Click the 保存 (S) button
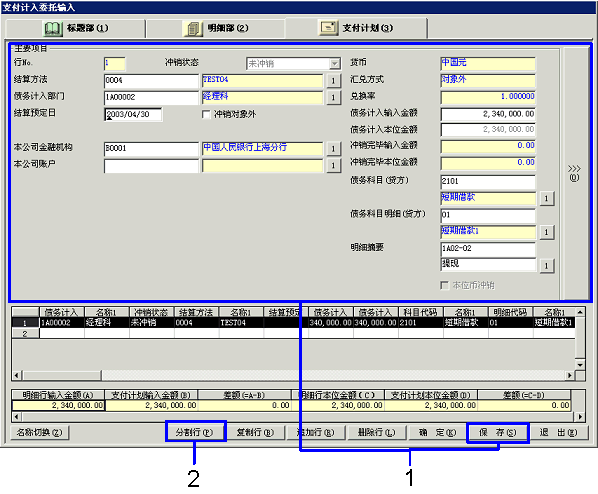Screen dimensions: 598x494 [x=497, y=432]
